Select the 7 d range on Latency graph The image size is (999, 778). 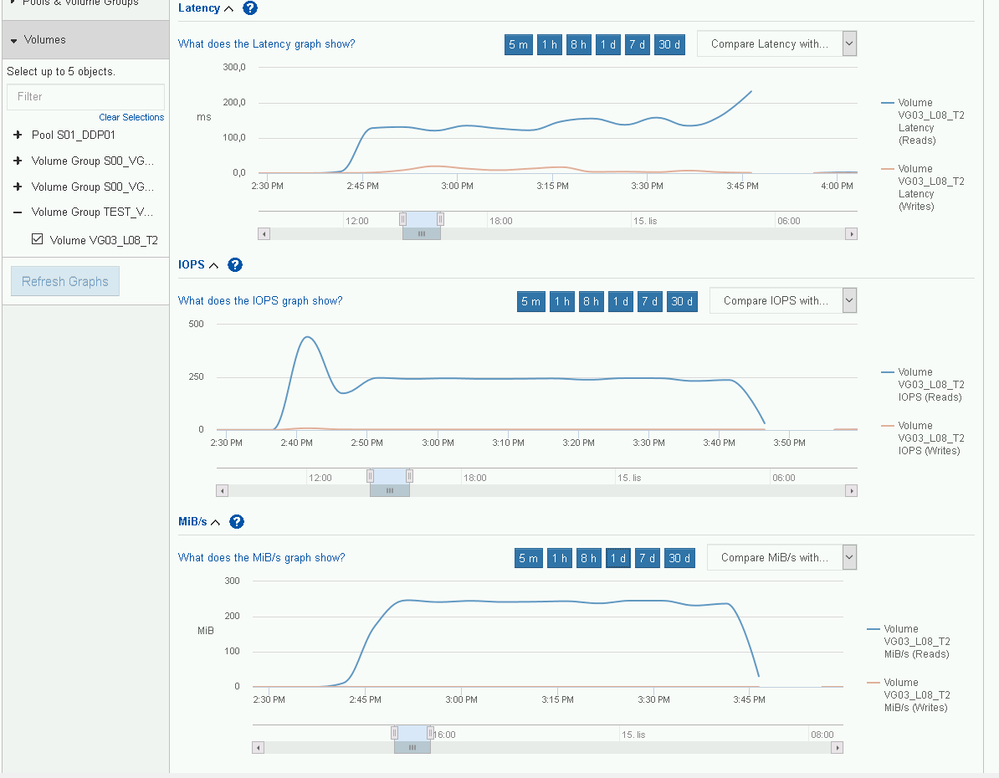point(638,44)
